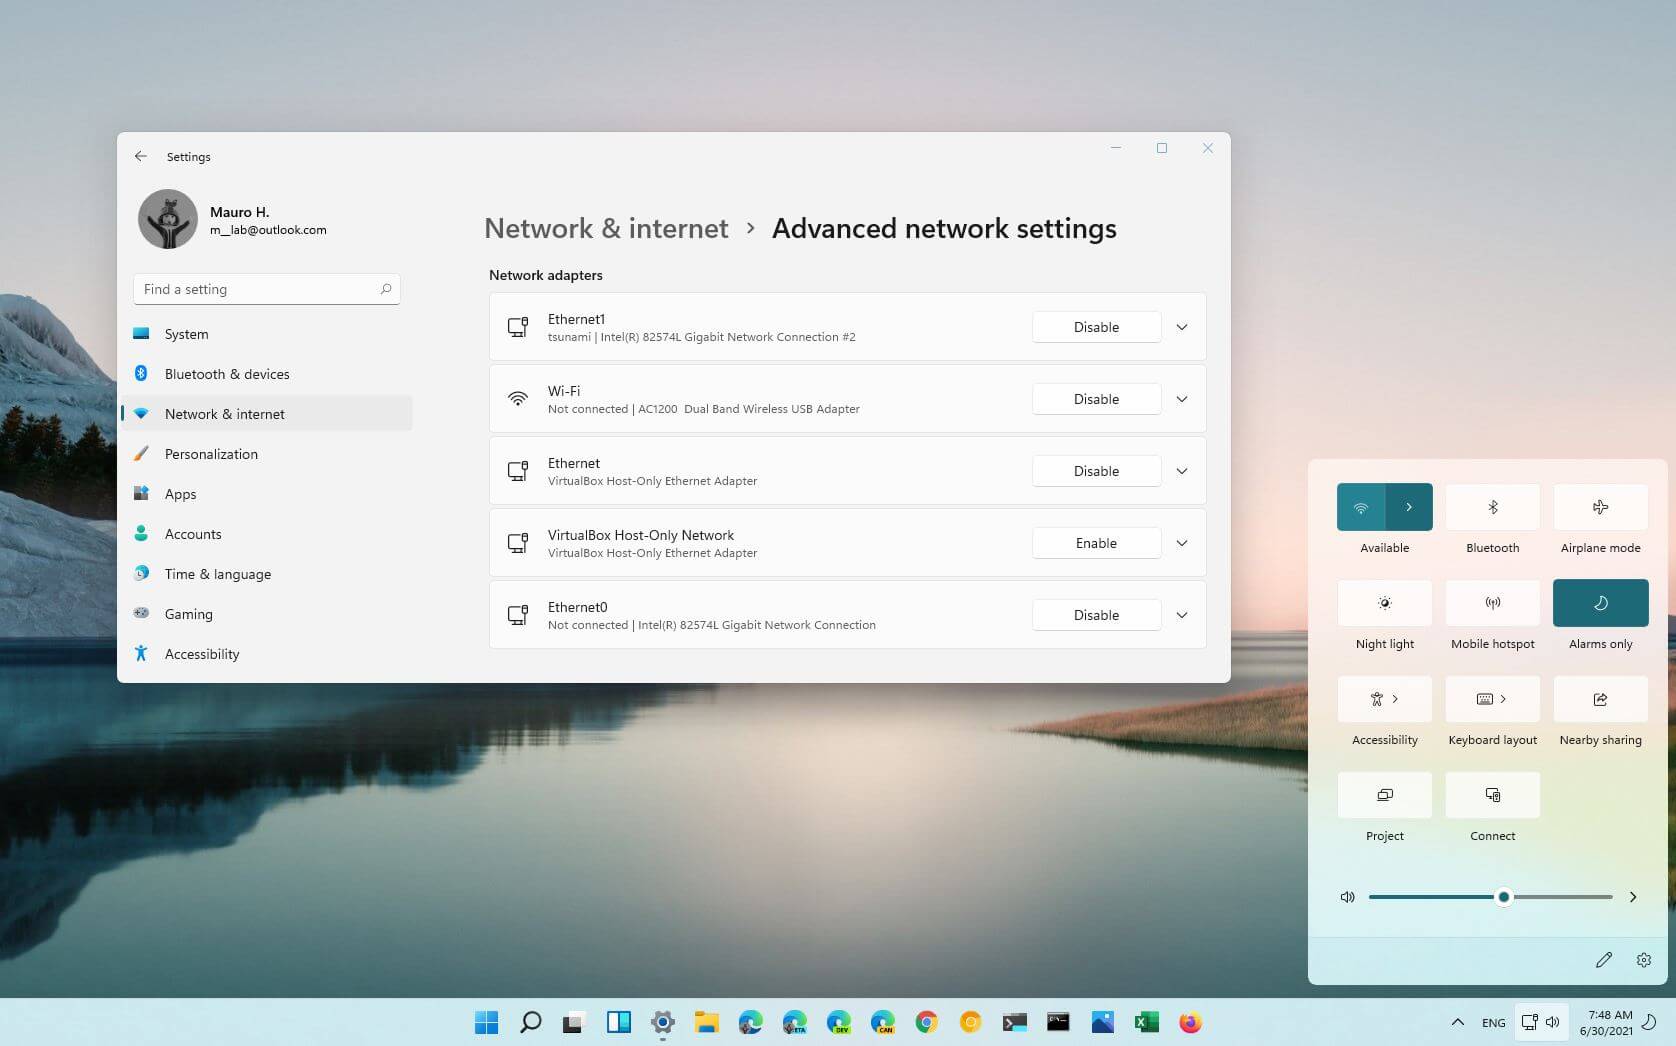
Task: Click the edit quick settings pencil icon
Action: [x=1604, y=959]
